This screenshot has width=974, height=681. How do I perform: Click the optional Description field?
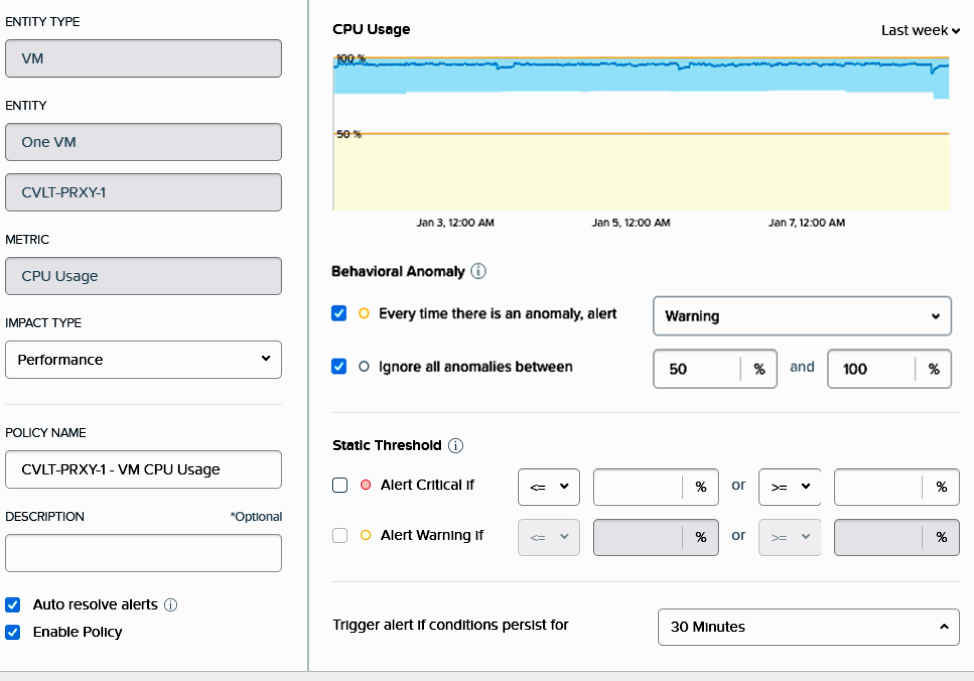click(x=143, y=553)
